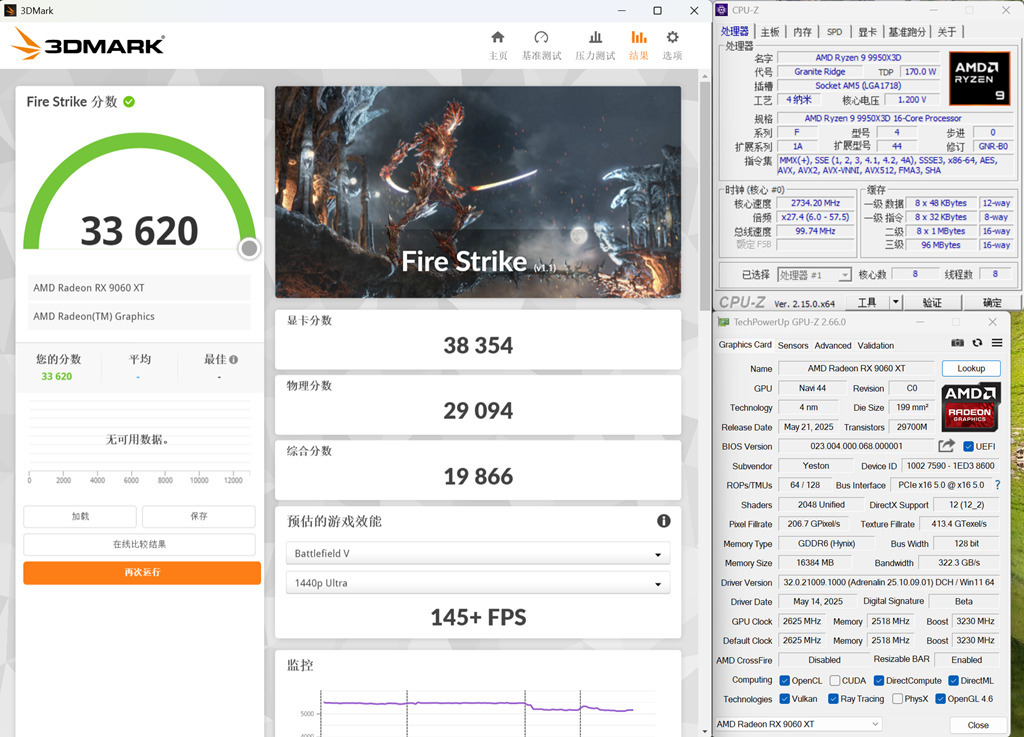Open the GPU selector dropdown in GPU-Z
Viewport: 1024px width, 737px height.
(x=798, y=724)
